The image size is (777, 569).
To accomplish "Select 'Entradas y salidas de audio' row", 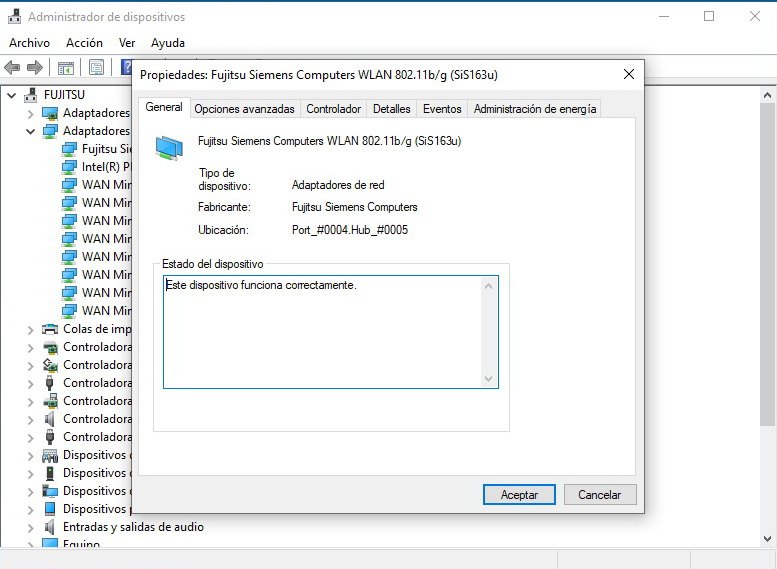I will [133, 527].
